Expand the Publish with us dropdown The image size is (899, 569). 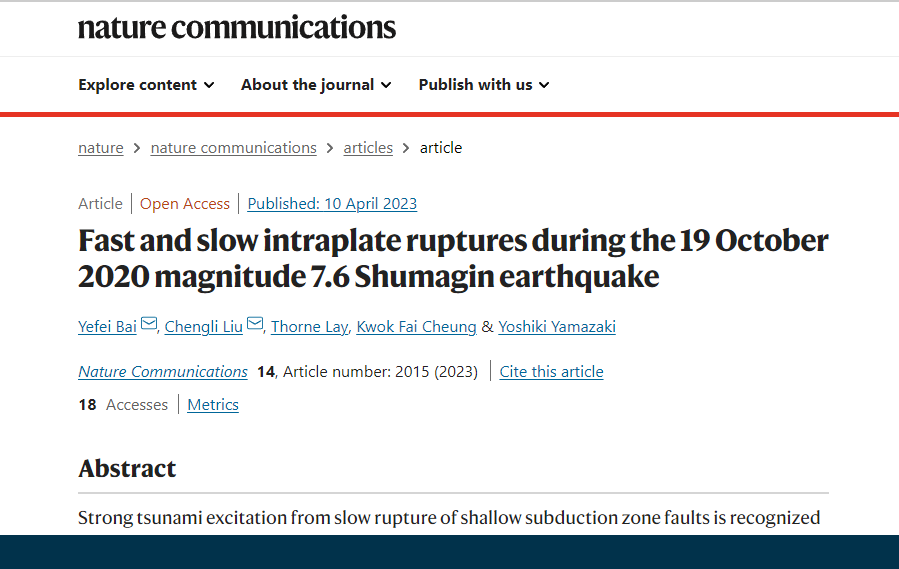(x=484, y=85)
